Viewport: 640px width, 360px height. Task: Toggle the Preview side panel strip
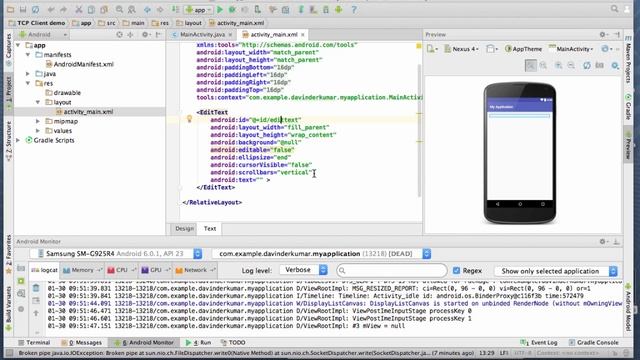click(x=628, y=145)
